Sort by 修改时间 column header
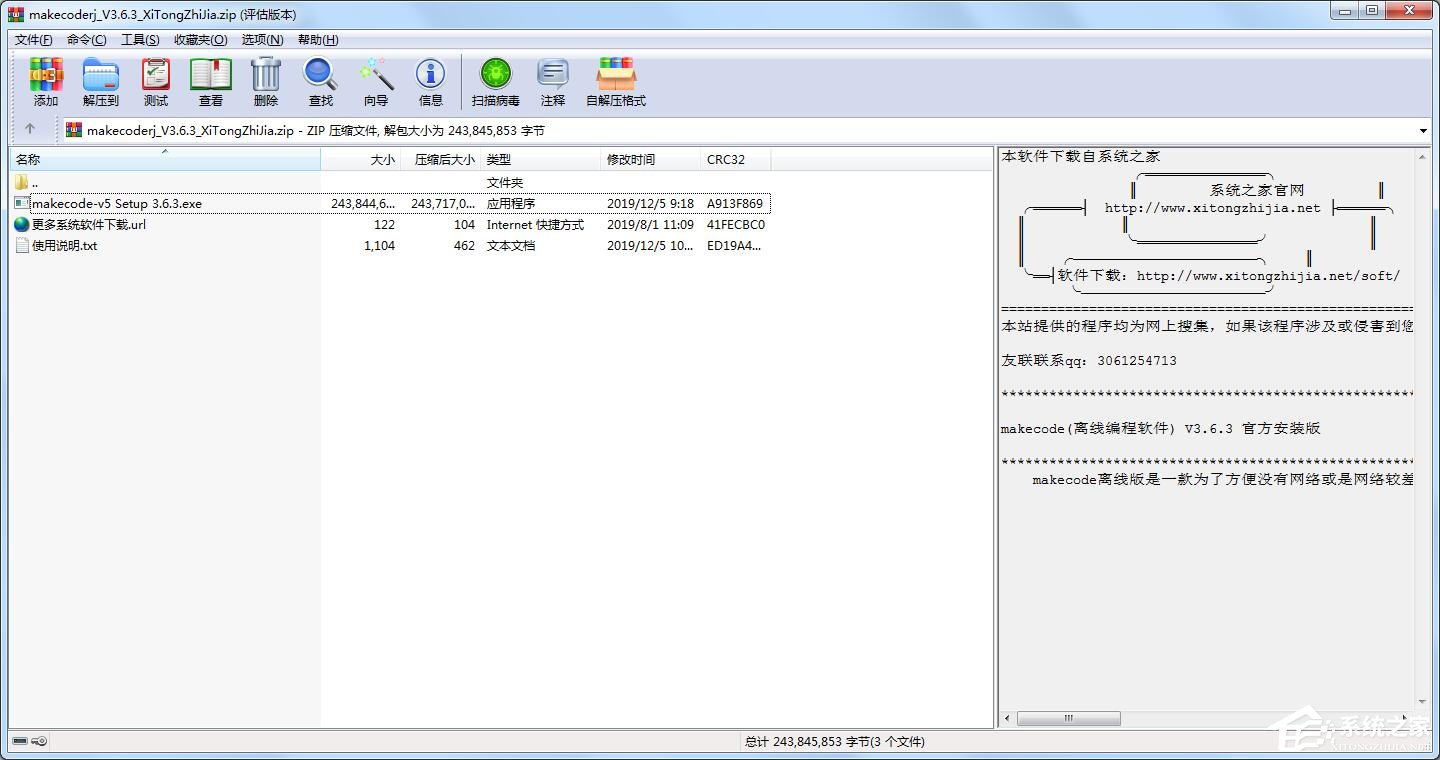This screenshot has height=760, width=1440. coord(651,159)
